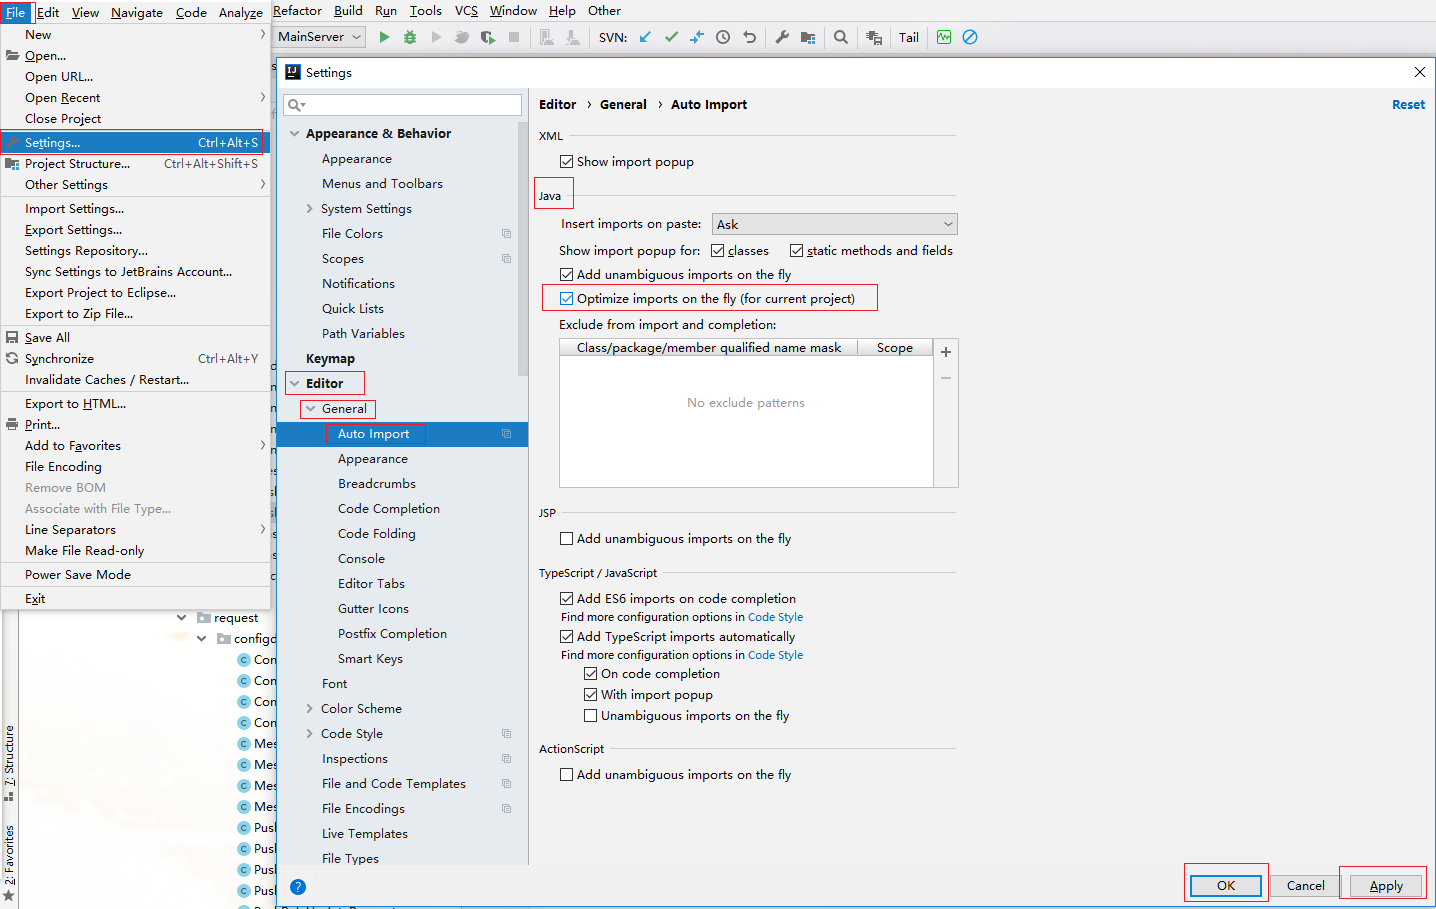The height and width of the screenshot is (909, 1436).
Task: Click the blue help question mark icon
Action: point(298,887)
